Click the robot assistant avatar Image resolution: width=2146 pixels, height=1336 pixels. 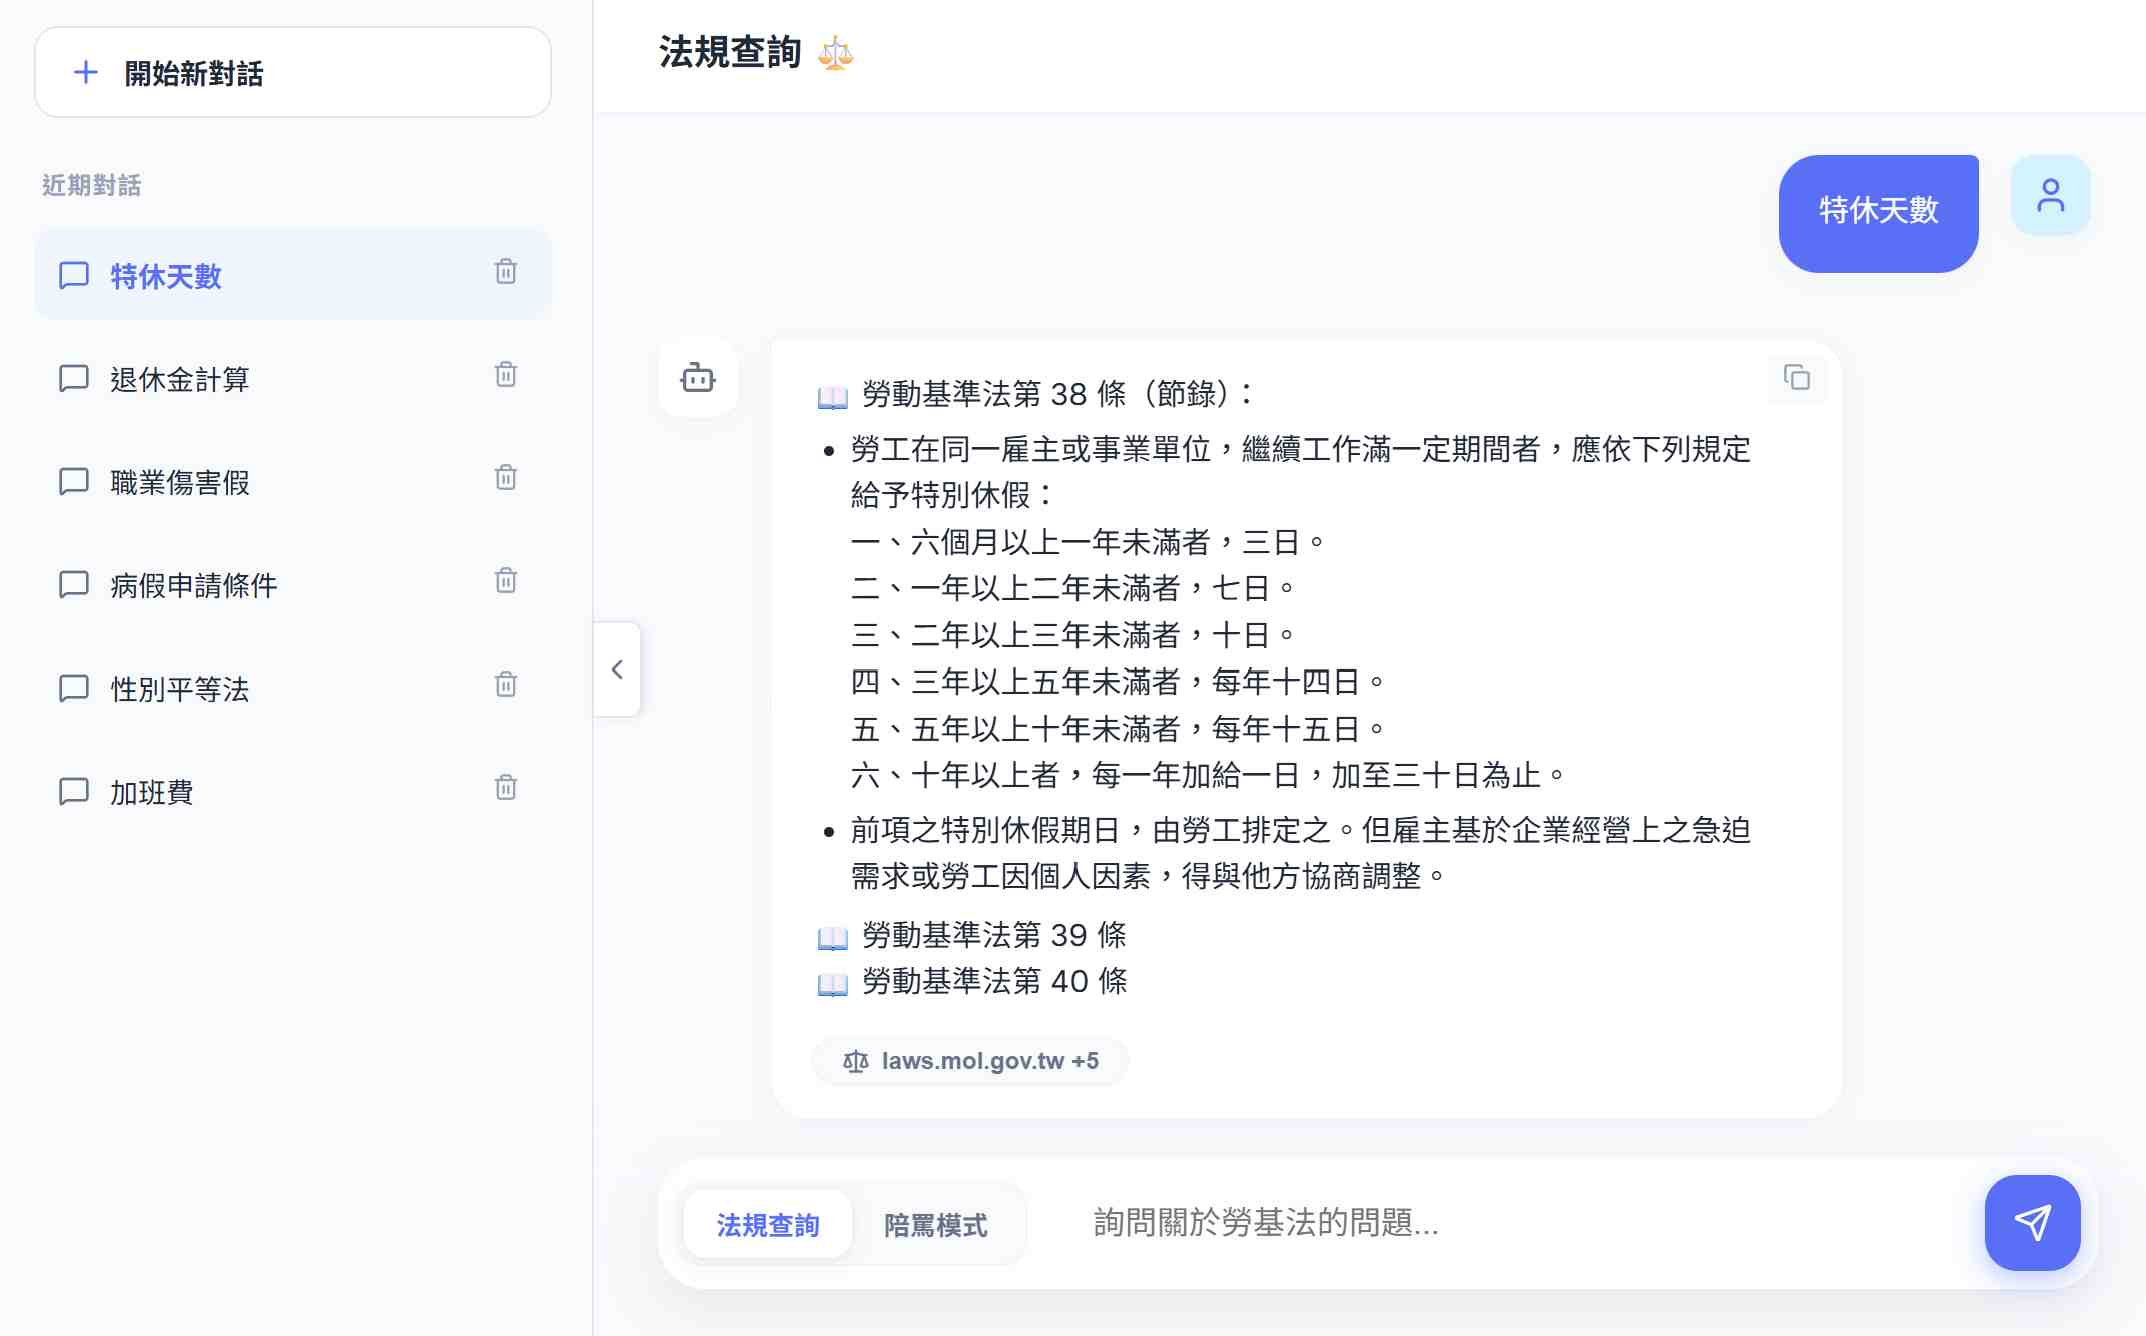(x=698, y=378)
